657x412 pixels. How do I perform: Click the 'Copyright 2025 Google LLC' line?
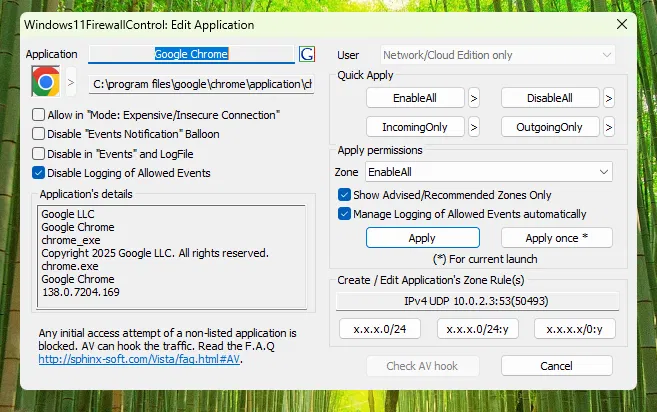click(x=155, y=253)
